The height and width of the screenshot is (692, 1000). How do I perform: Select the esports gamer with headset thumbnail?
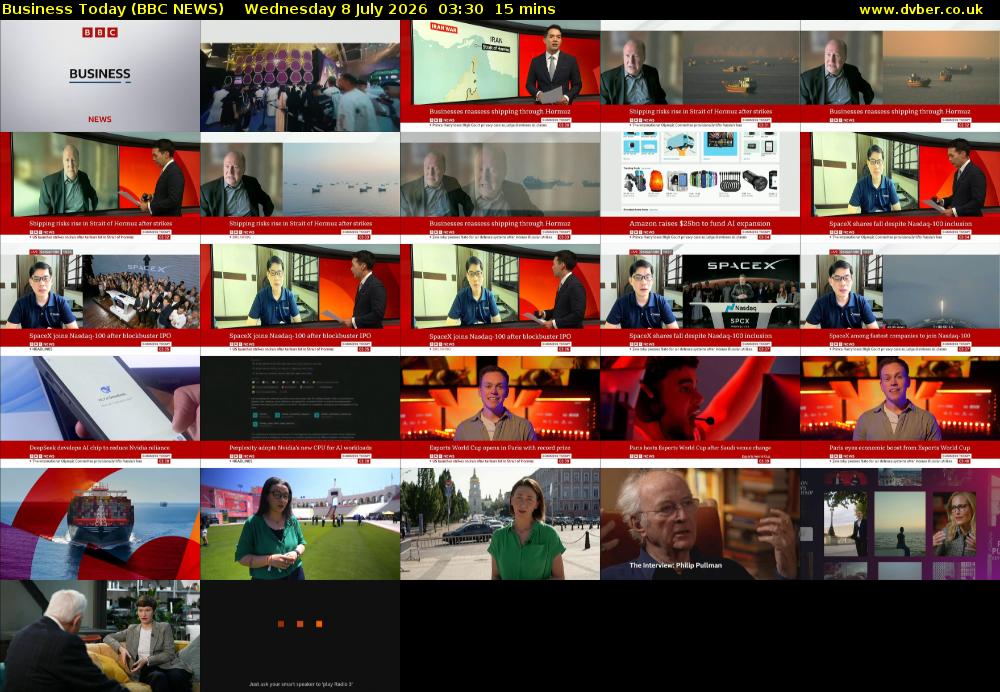(700, 412)
